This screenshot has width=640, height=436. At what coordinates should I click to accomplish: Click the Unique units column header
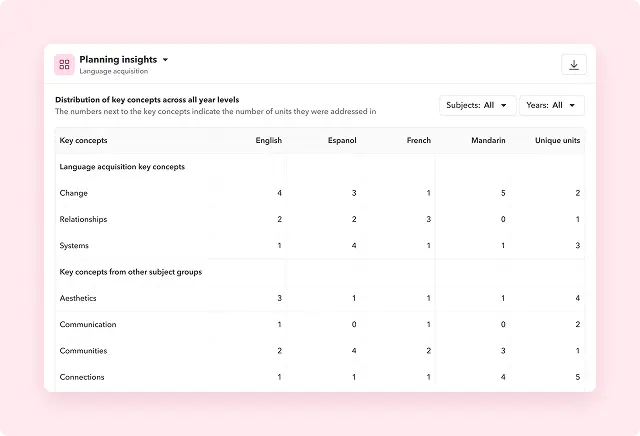(x=557, y=141)
